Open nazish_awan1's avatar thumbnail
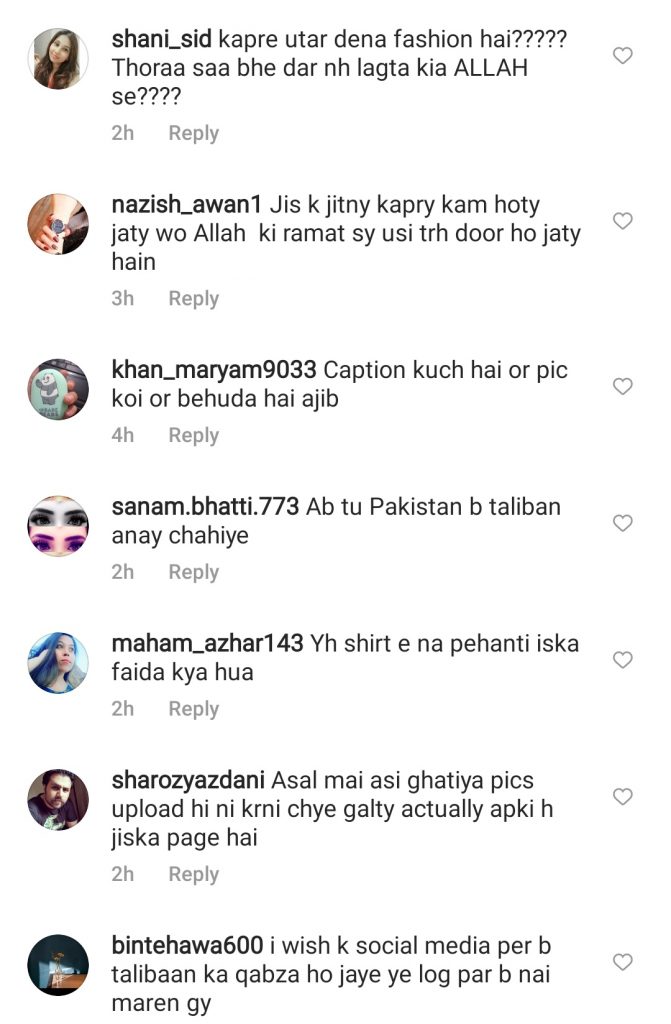This screenshot has height=1024, width=671. 58,223
